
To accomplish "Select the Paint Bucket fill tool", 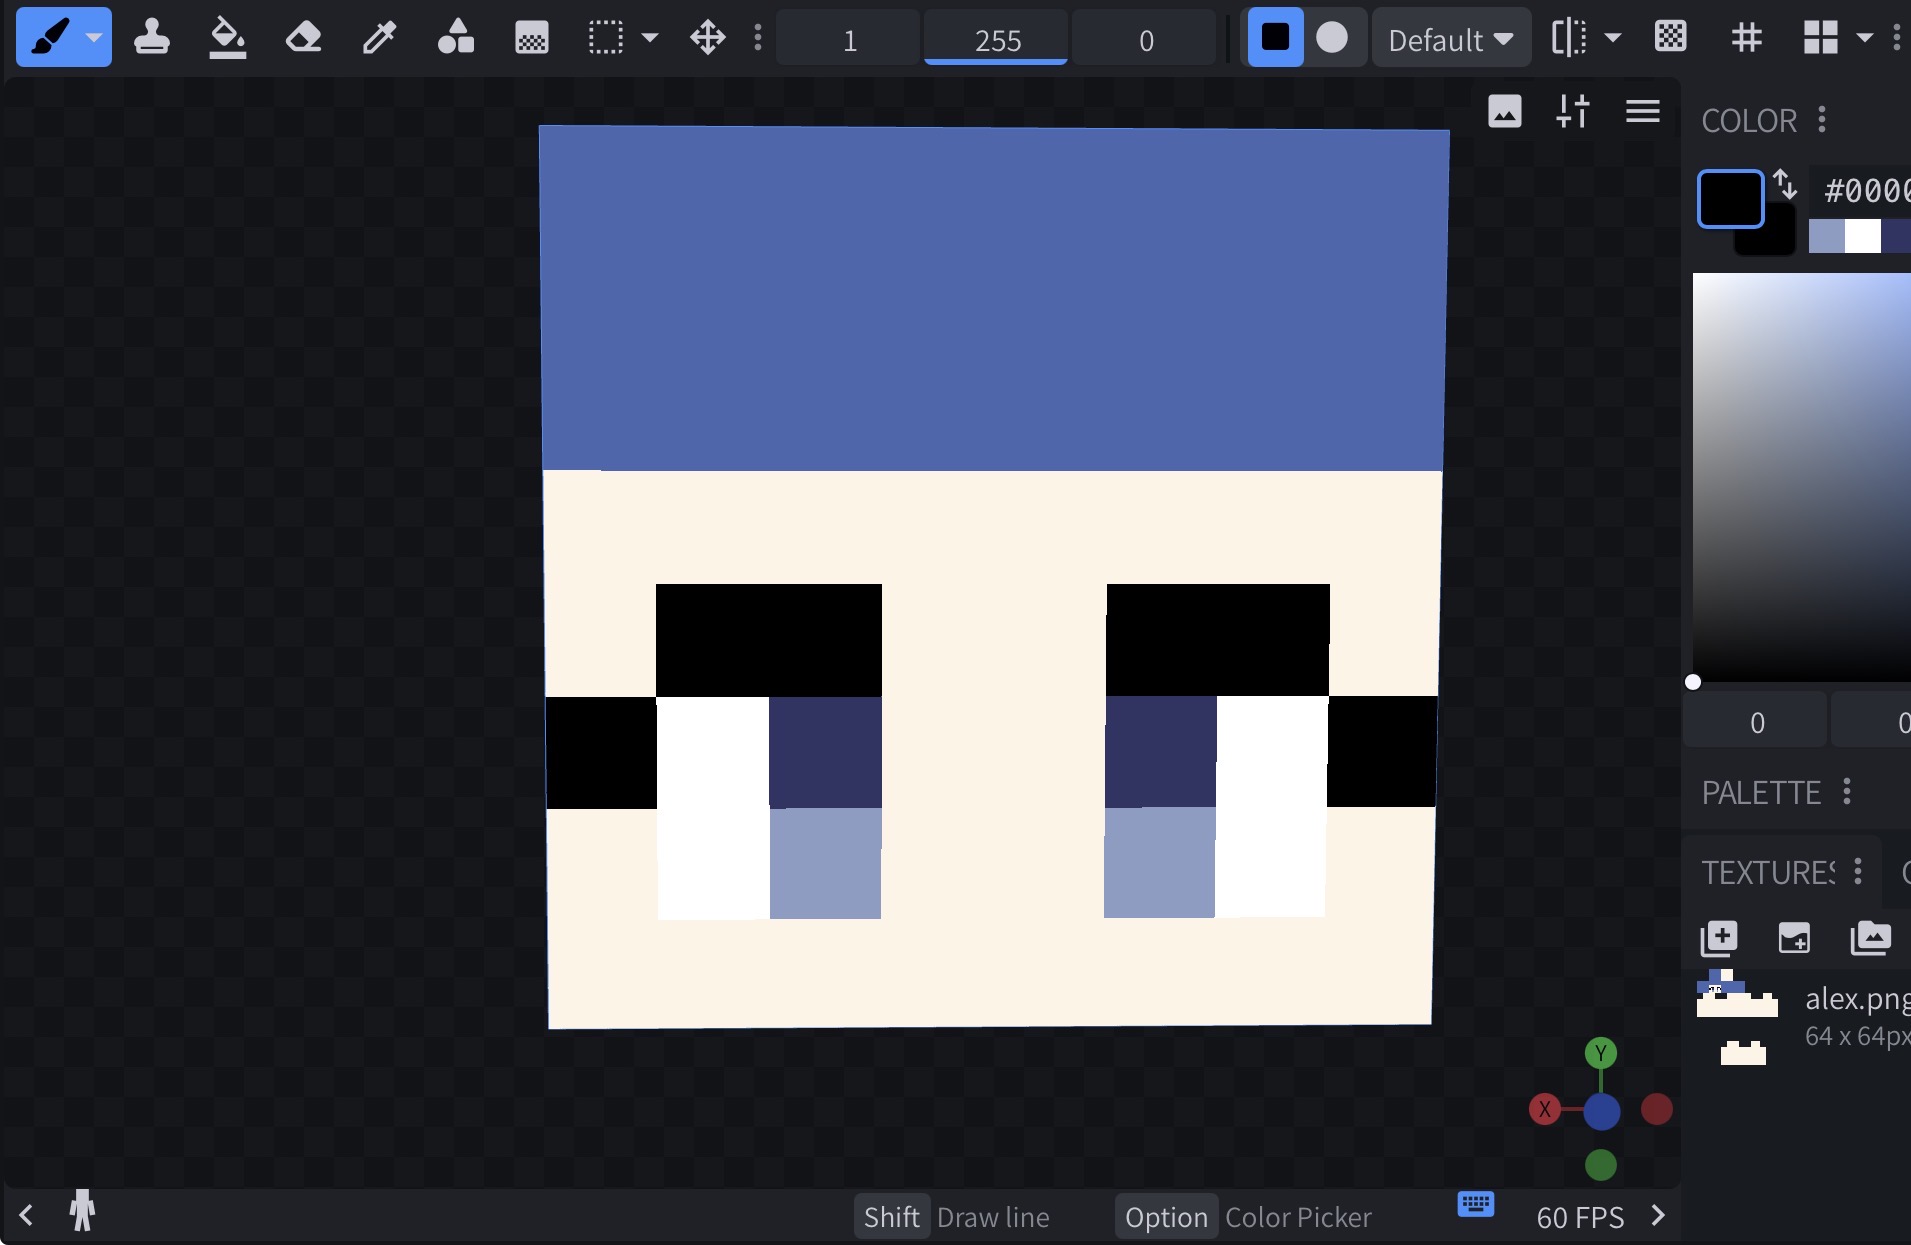I will (x=228, y=38).
